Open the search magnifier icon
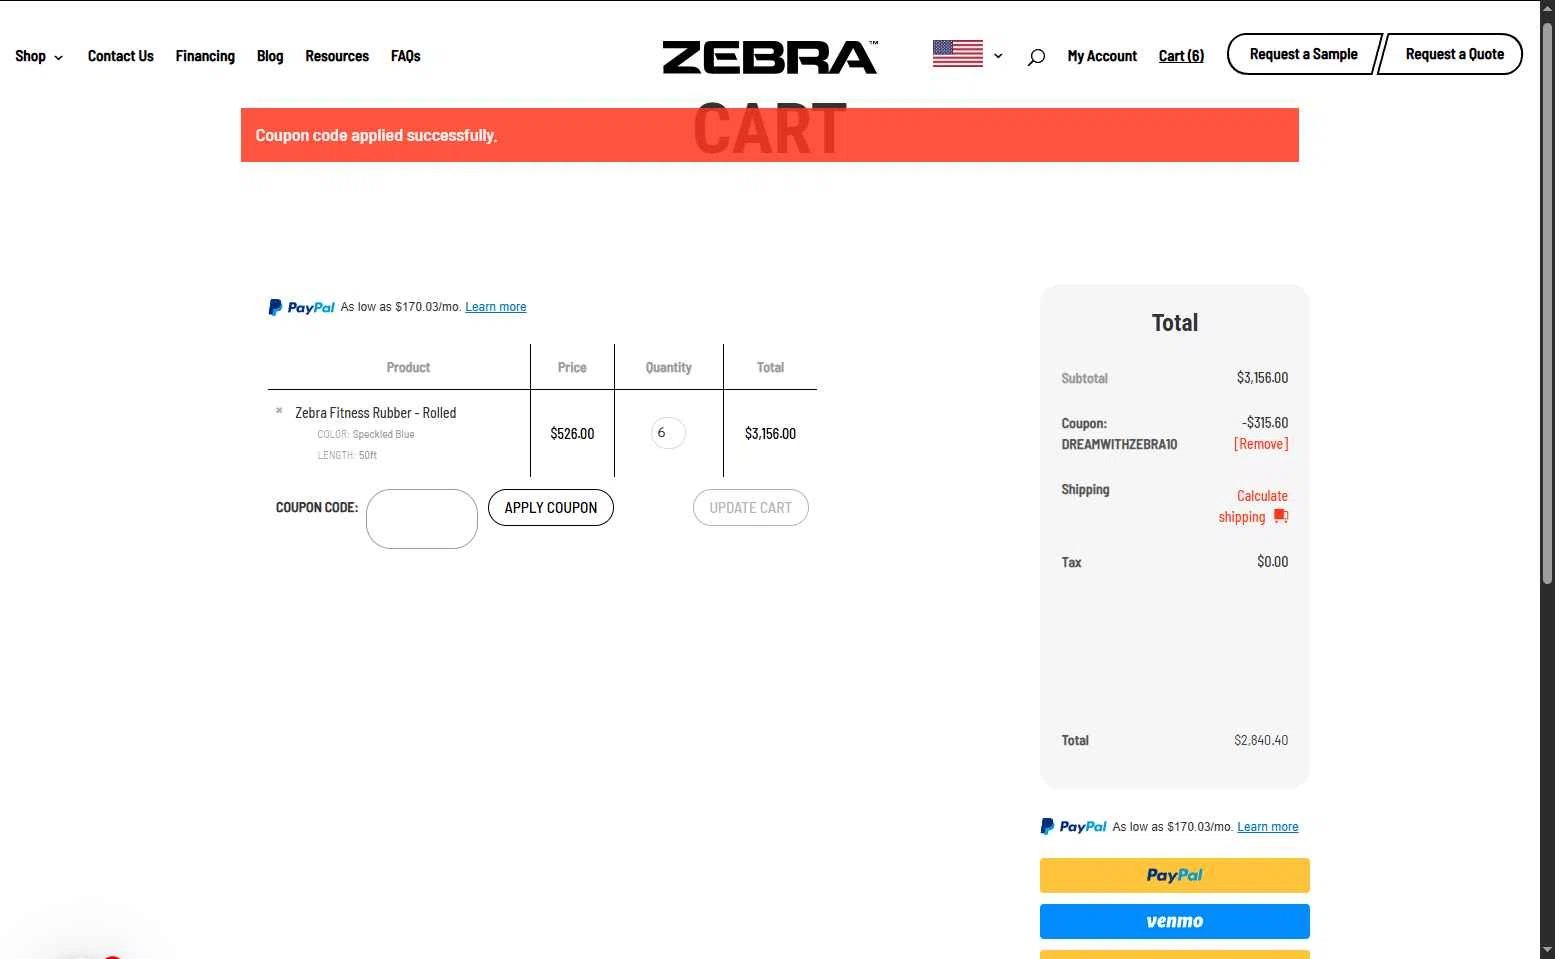 coord(1036,57)
